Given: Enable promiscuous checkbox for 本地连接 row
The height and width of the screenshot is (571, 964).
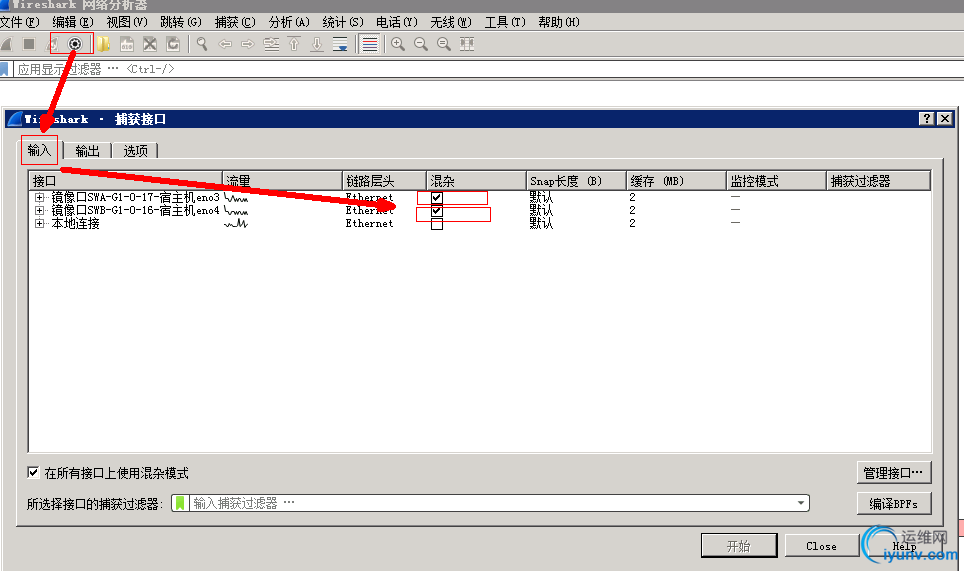Looking at the screenshot, I should 437,224.
